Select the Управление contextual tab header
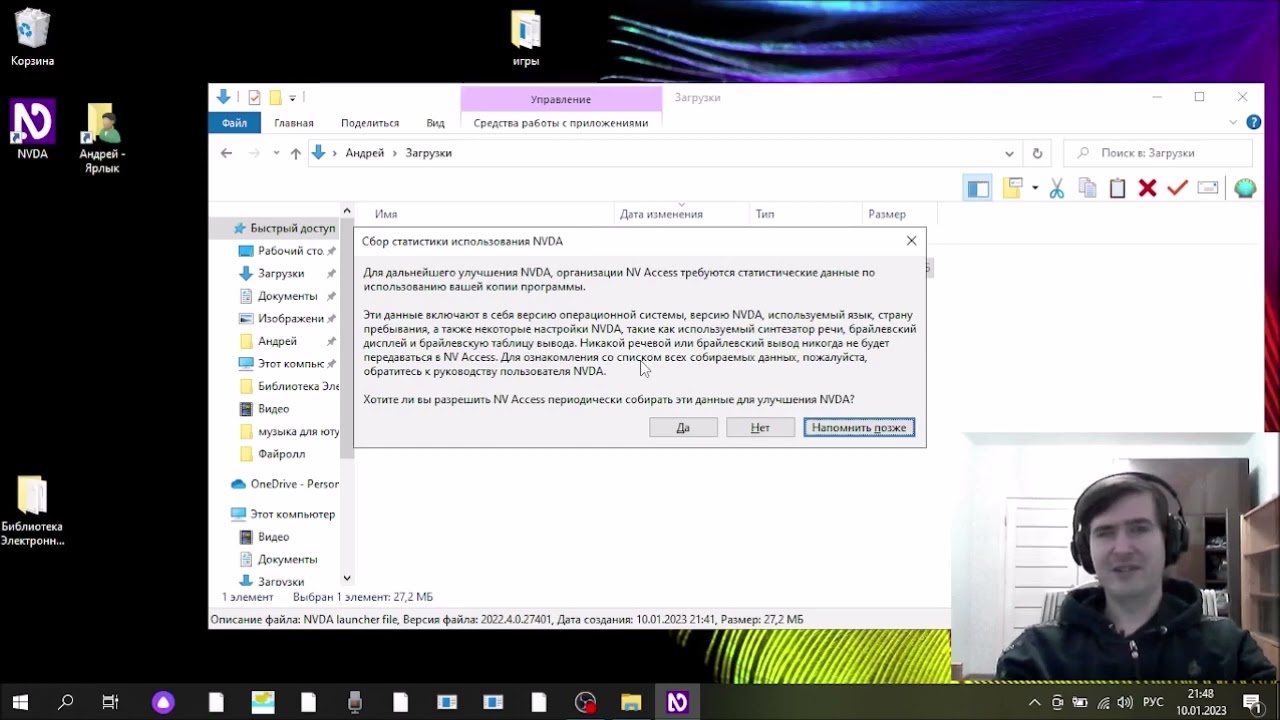 tap(561, 99)
